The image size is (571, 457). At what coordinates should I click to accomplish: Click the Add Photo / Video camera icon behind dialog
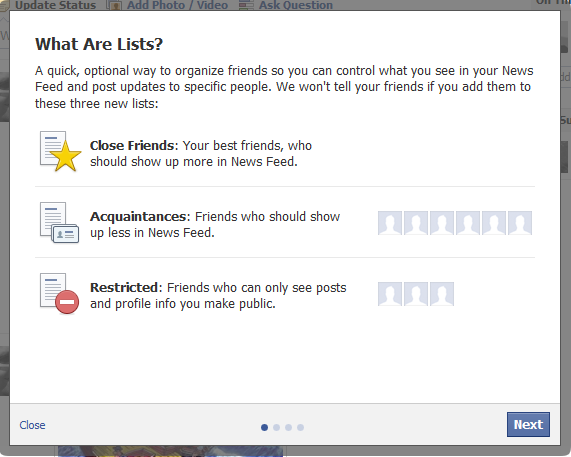(x=114, y=5)
